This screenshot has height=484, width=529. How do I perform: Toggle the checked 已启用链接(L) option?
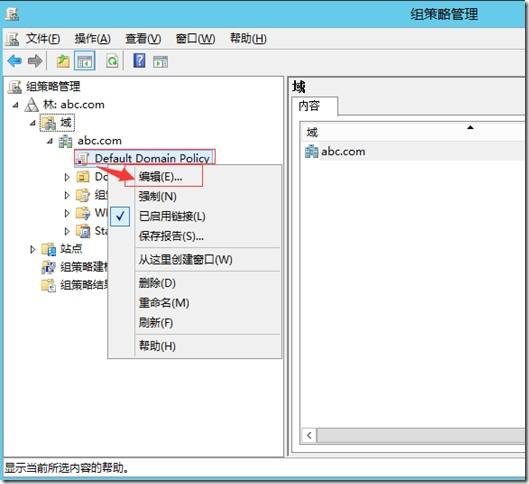pyautogui.click(x=172, y=216)
